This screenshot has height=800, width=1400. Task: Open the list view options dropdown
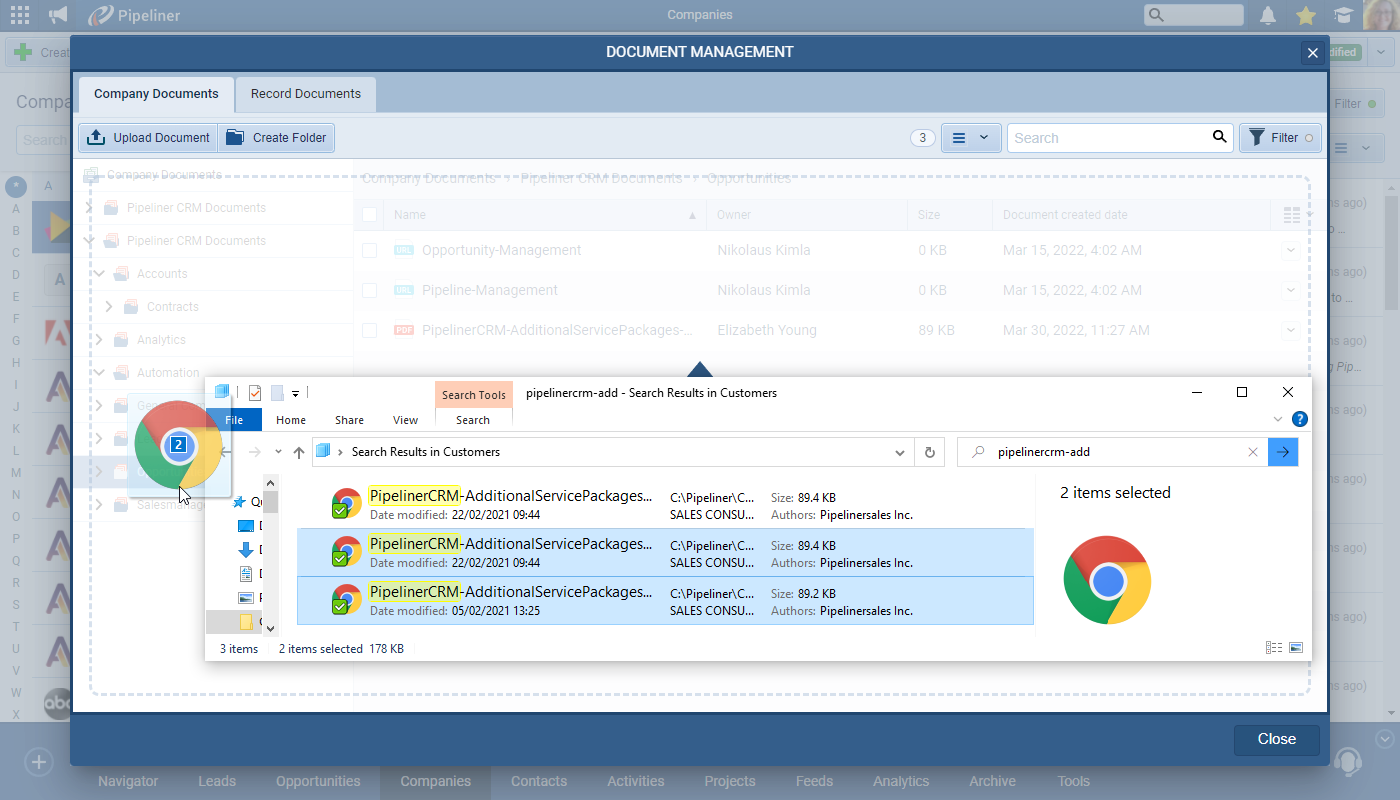tap(971, 138)
